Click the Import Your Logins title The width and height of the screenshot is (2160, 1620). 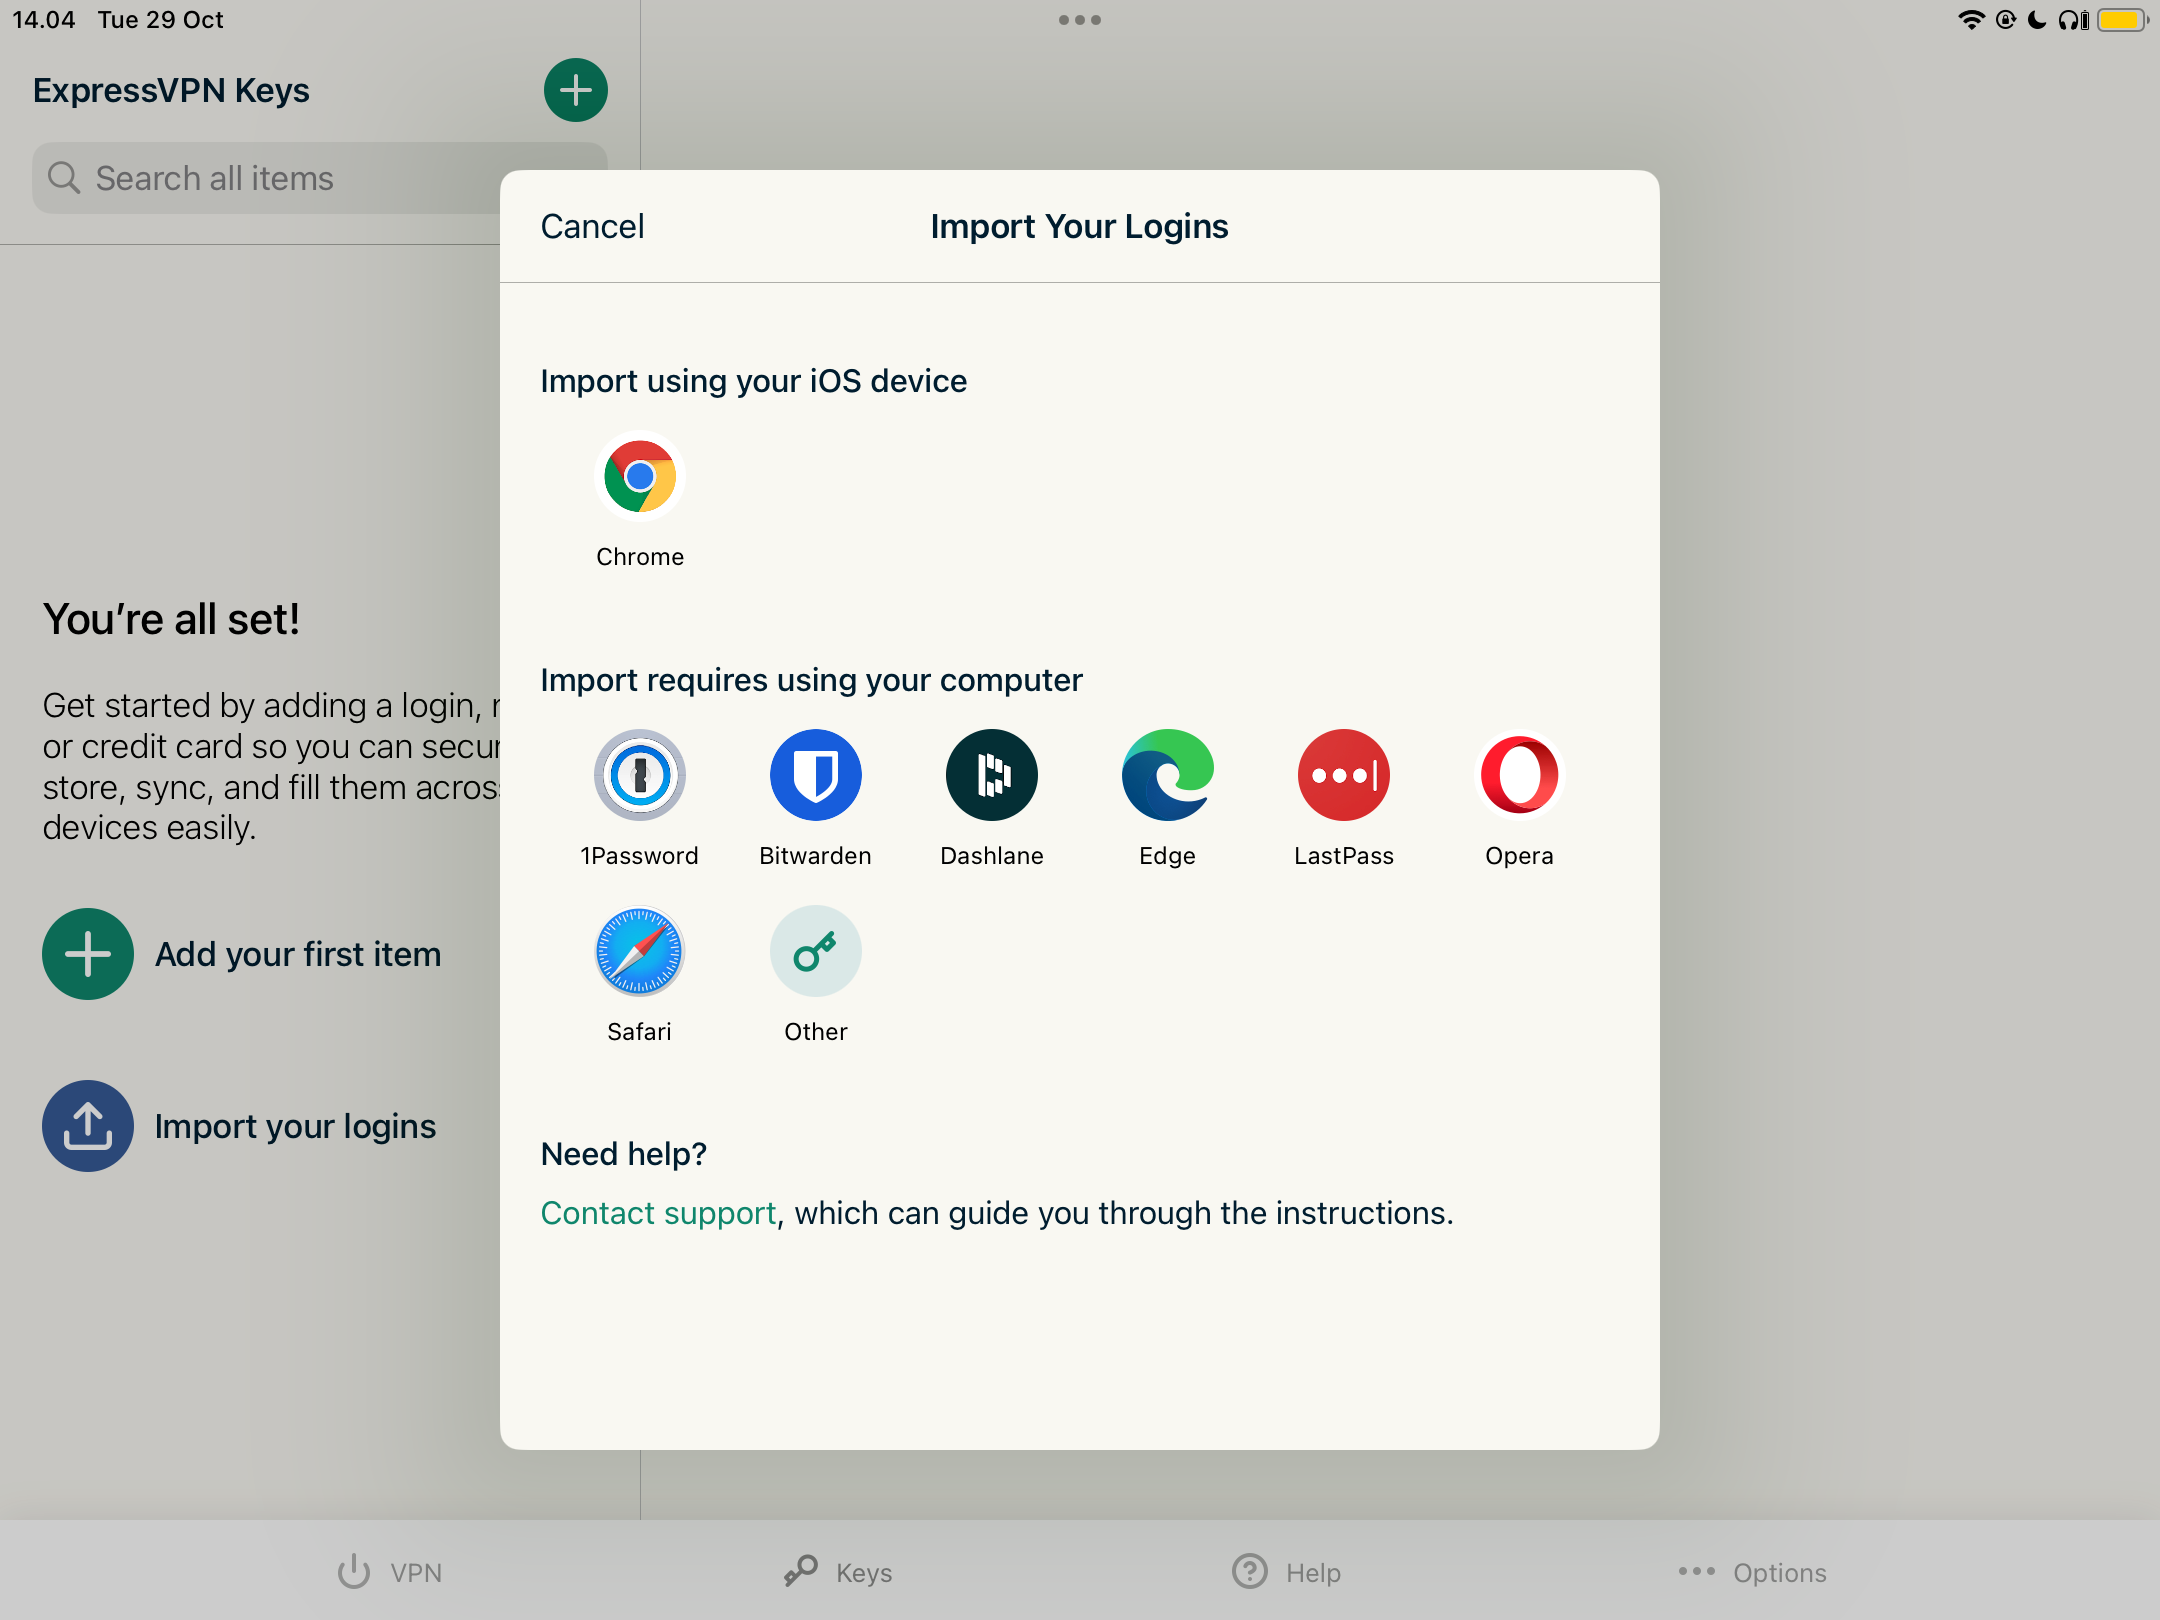[1080, 227]
